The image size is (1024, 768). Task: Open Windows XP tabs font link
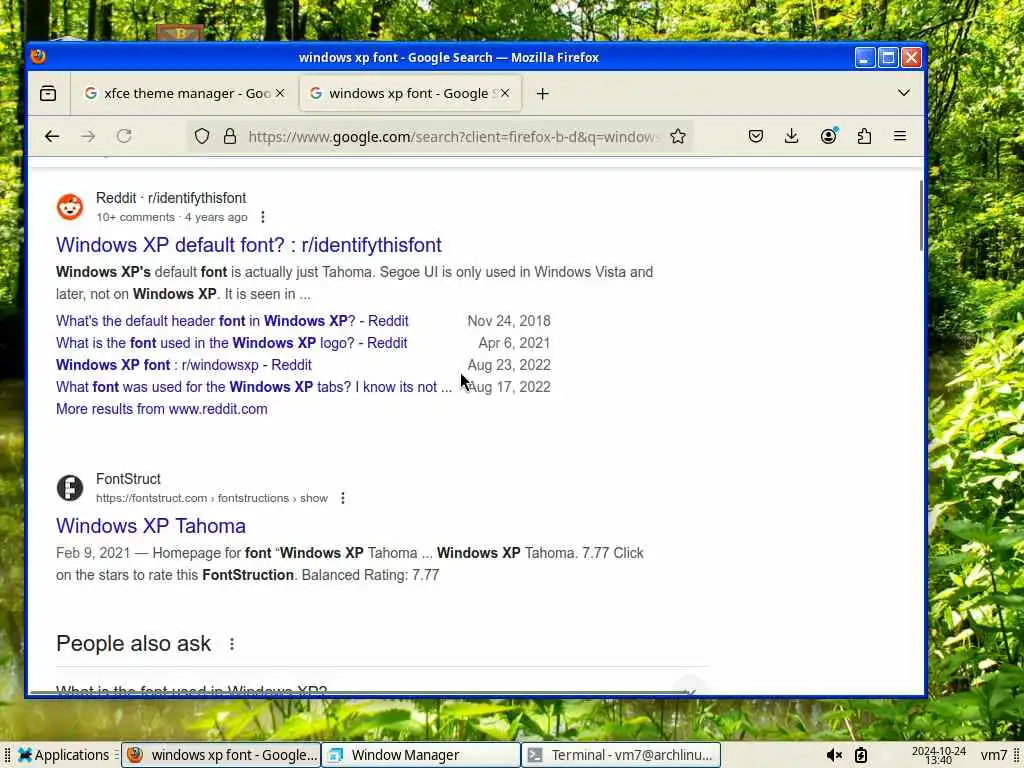click(x=253, y=387)
